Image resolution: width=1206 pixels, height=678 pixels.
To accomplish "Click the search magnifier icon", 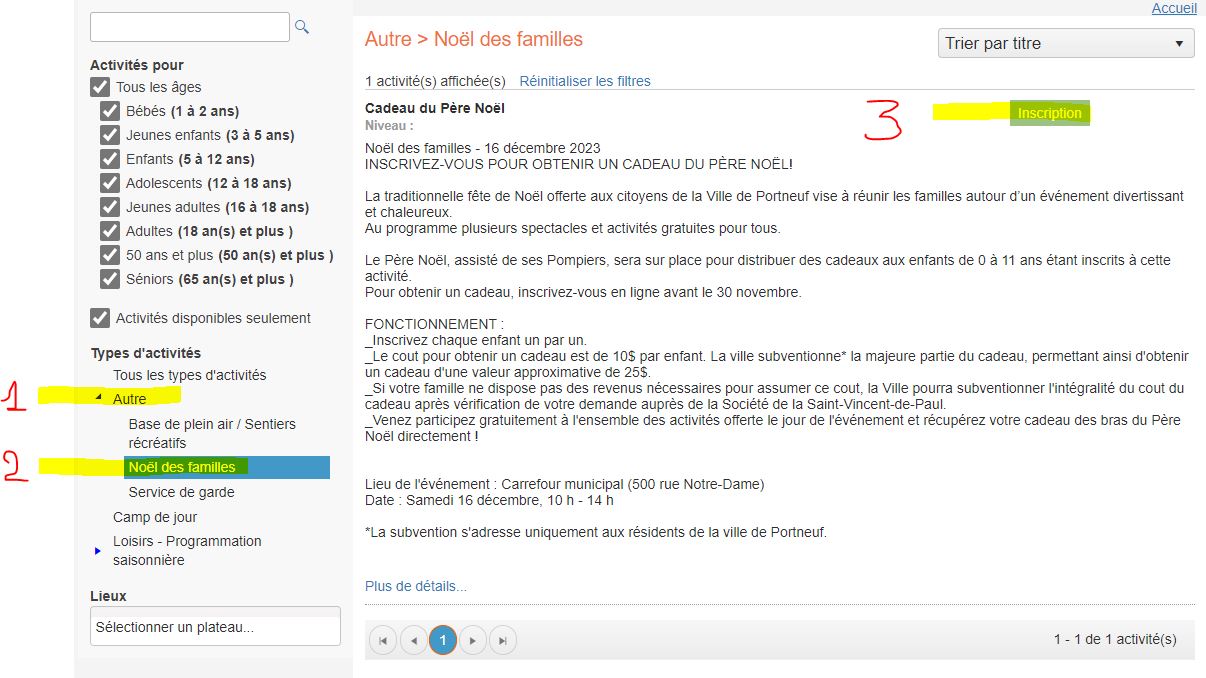I will [302, 27].
